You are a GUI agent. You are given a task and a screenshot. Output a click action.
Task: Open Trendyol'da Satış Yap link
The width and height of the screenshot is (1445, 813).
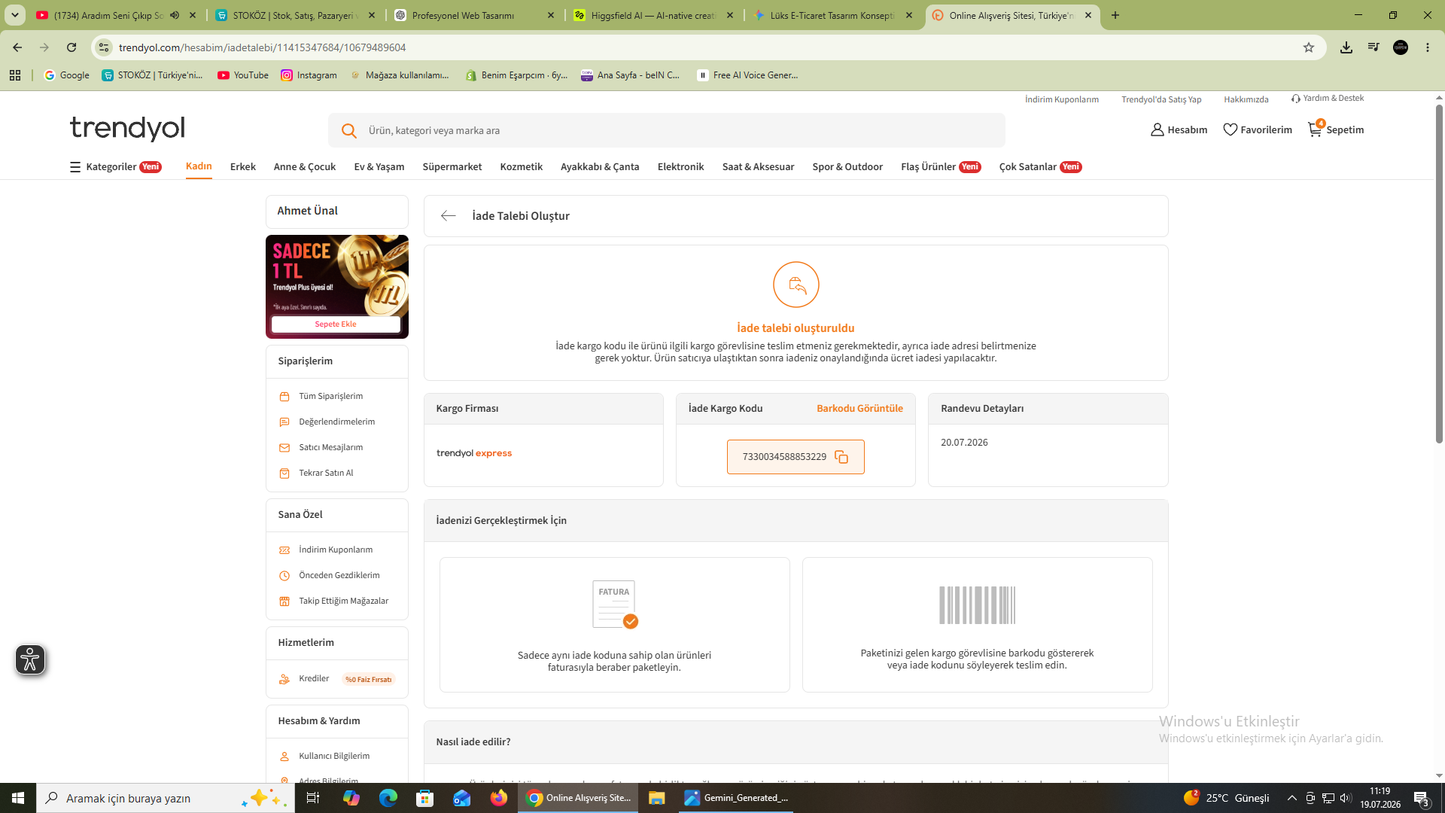click(1161, 100)
